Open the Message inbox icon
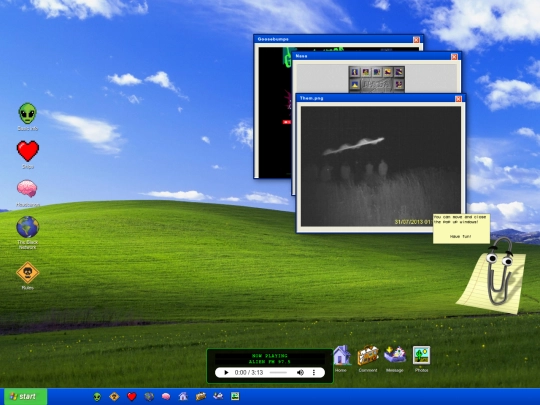The height and width of the screenshot is (405, 540). [x=395, y=355]
